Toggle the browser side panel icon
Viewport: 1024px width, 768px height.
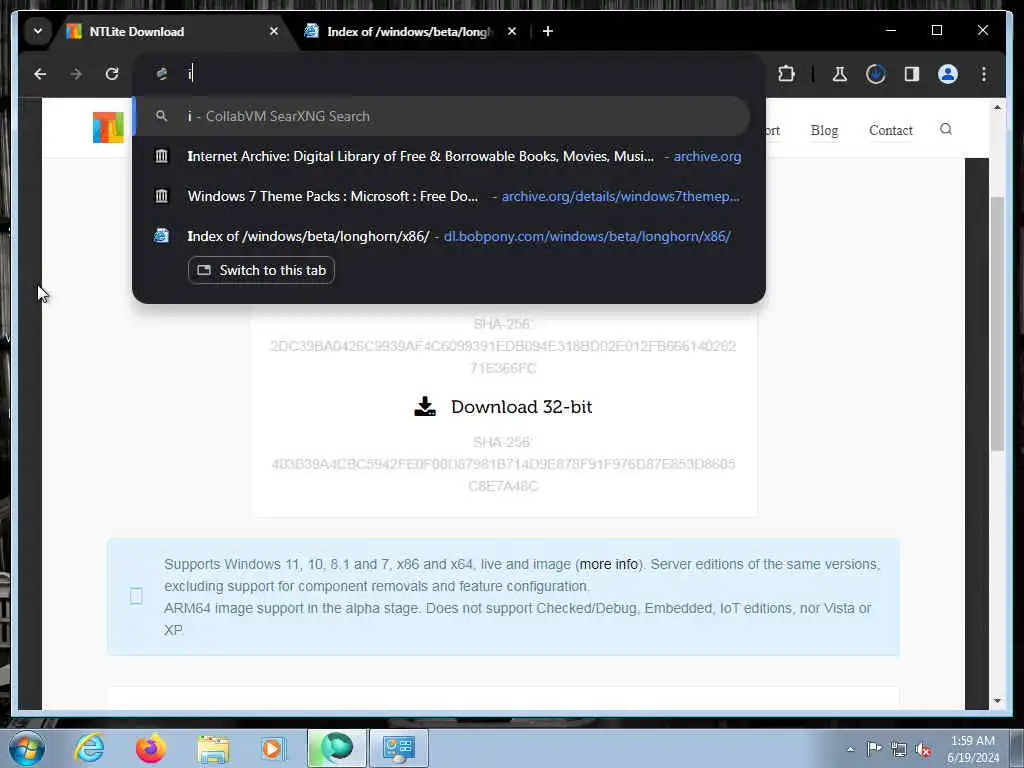pyautogui.click(x=912, y=74)
